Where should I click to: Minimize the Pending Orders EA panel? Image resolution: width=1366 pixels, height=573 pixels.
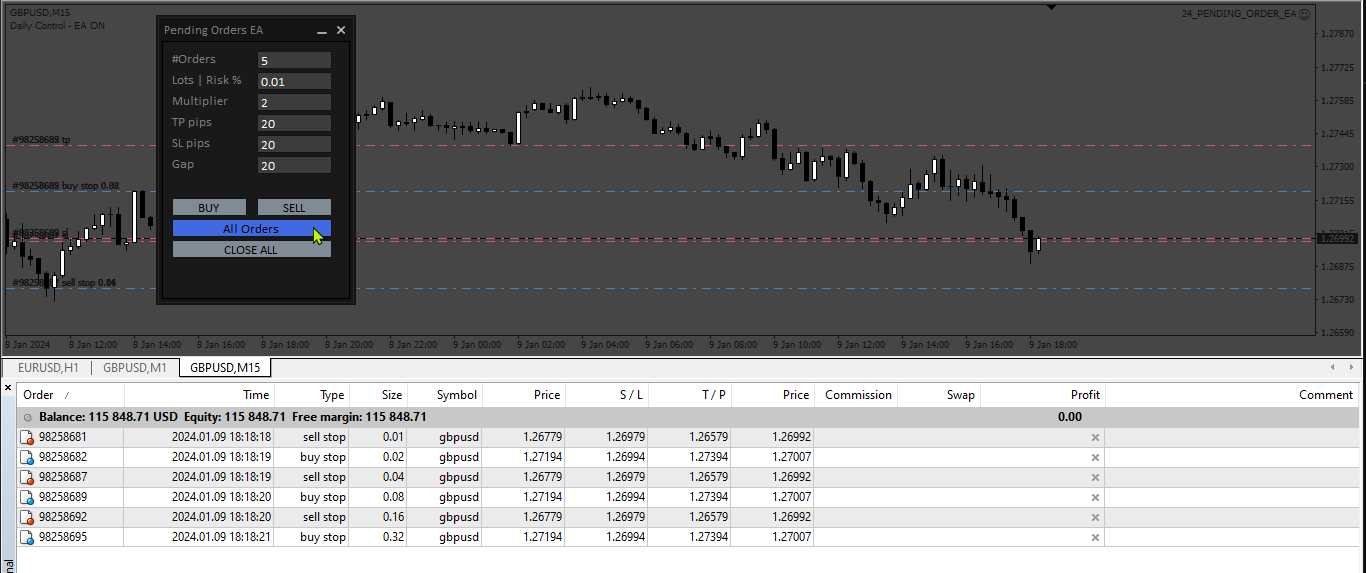pyautogui.click(x=322, y=31)
